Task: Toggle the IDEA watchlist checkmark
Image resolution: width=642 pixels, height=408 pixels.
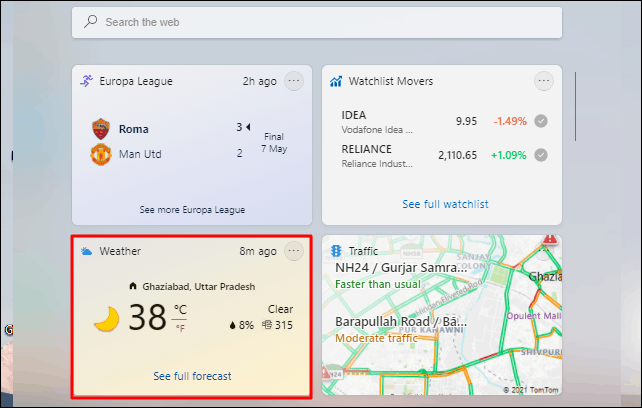Action: [x=541, y=121]
